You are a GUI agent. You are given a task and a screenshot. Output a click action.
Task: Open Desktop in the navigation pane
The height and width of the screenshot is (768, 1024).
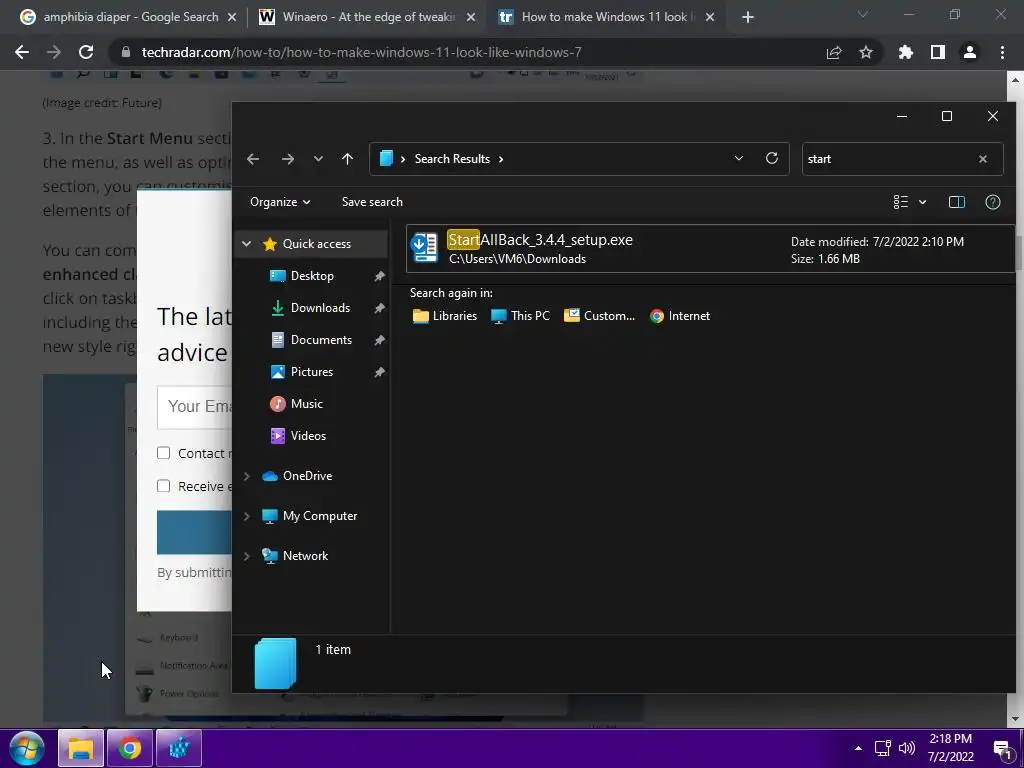point(312,276)
